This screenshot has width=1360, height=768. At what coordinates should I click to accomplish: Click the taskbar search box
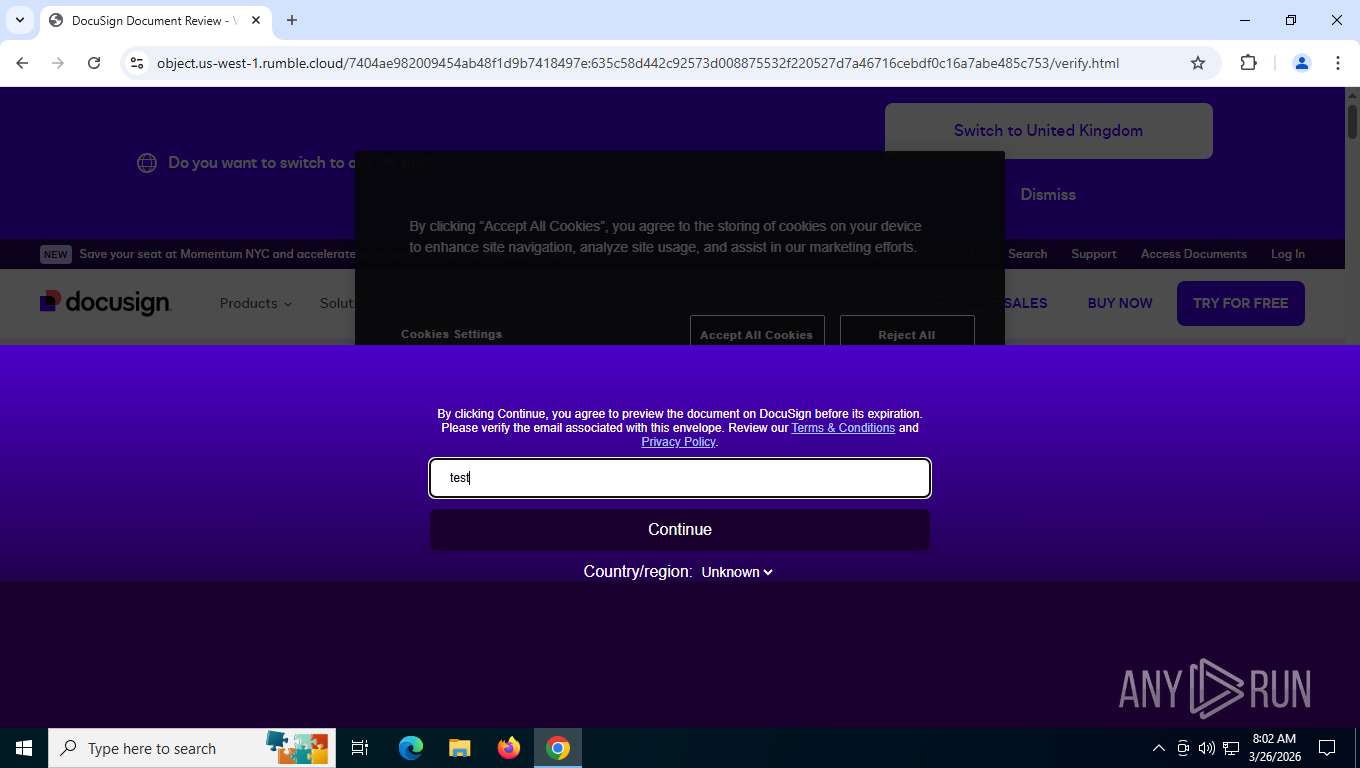(192, 748)
